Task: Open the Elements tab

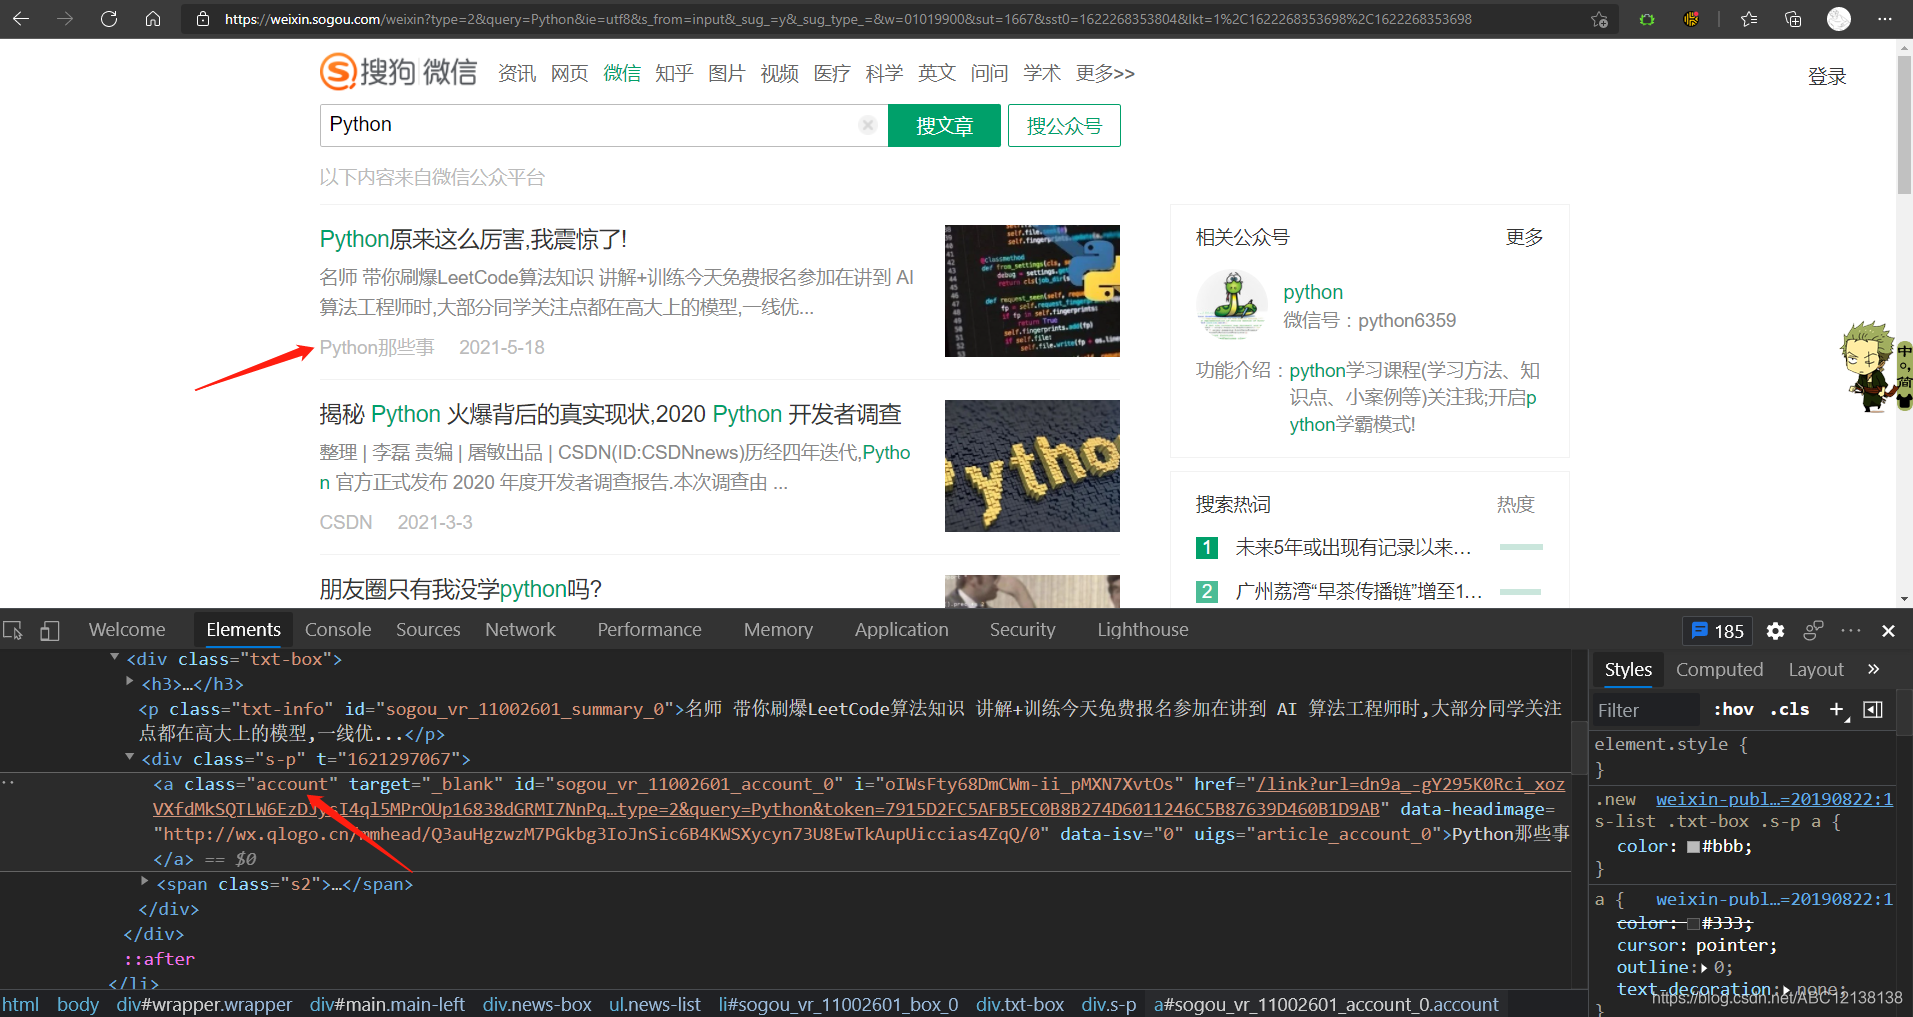Action: [243, 630]
